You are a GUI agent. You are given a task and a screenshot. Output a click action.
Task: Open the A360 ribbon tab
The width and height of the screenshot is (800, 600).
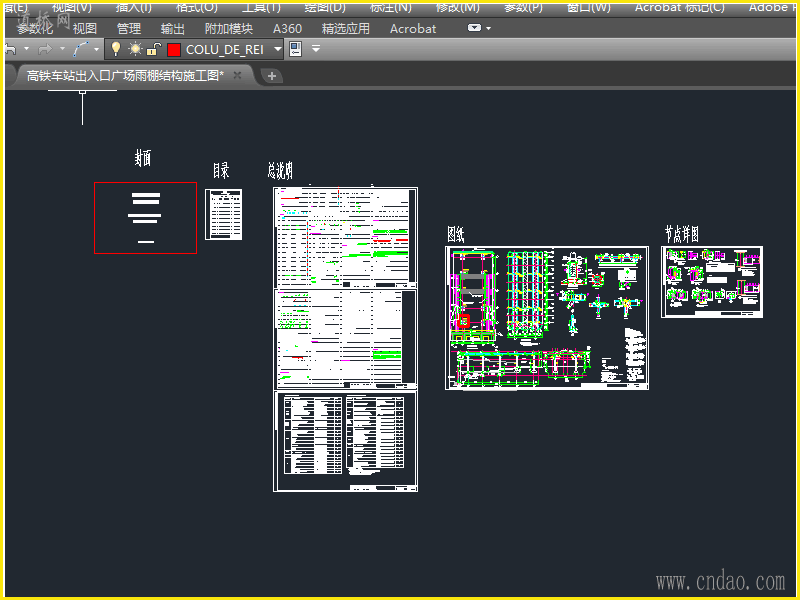tap(287, 29)
